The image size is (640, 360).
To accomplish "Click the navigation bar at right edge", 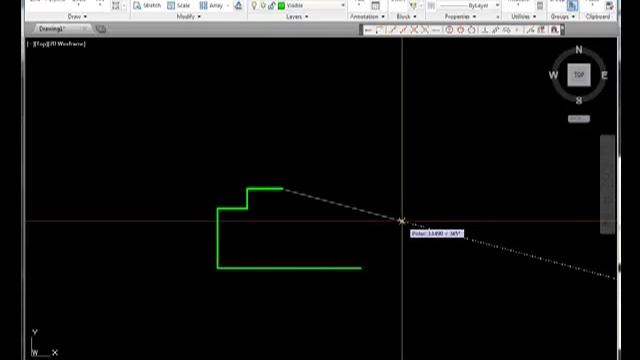I will click(x=607, y=184).
